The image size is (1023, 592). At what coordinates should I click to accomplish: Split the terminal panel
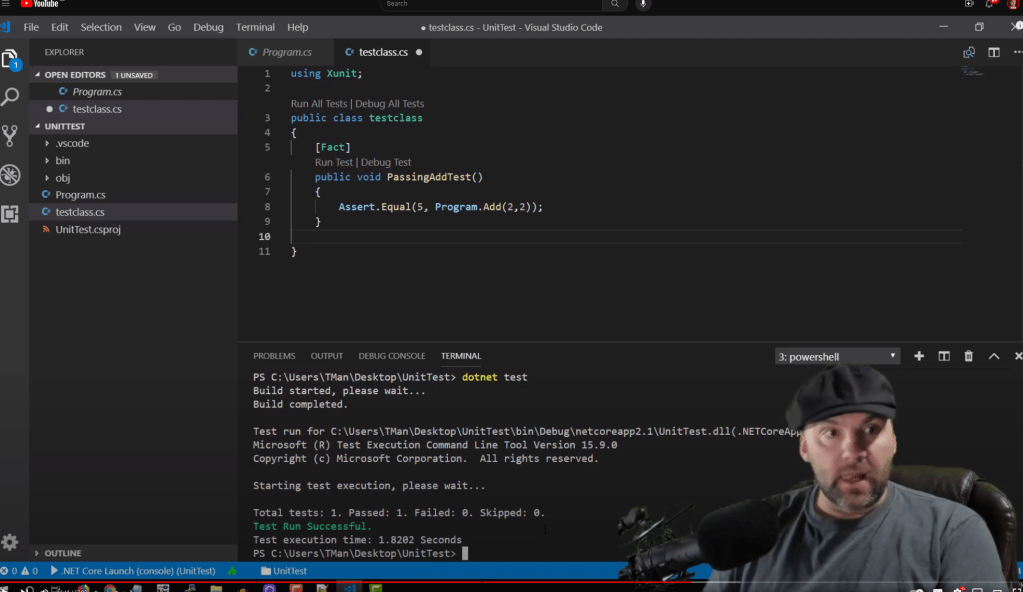pyautogui.click(x=944, y=356)
